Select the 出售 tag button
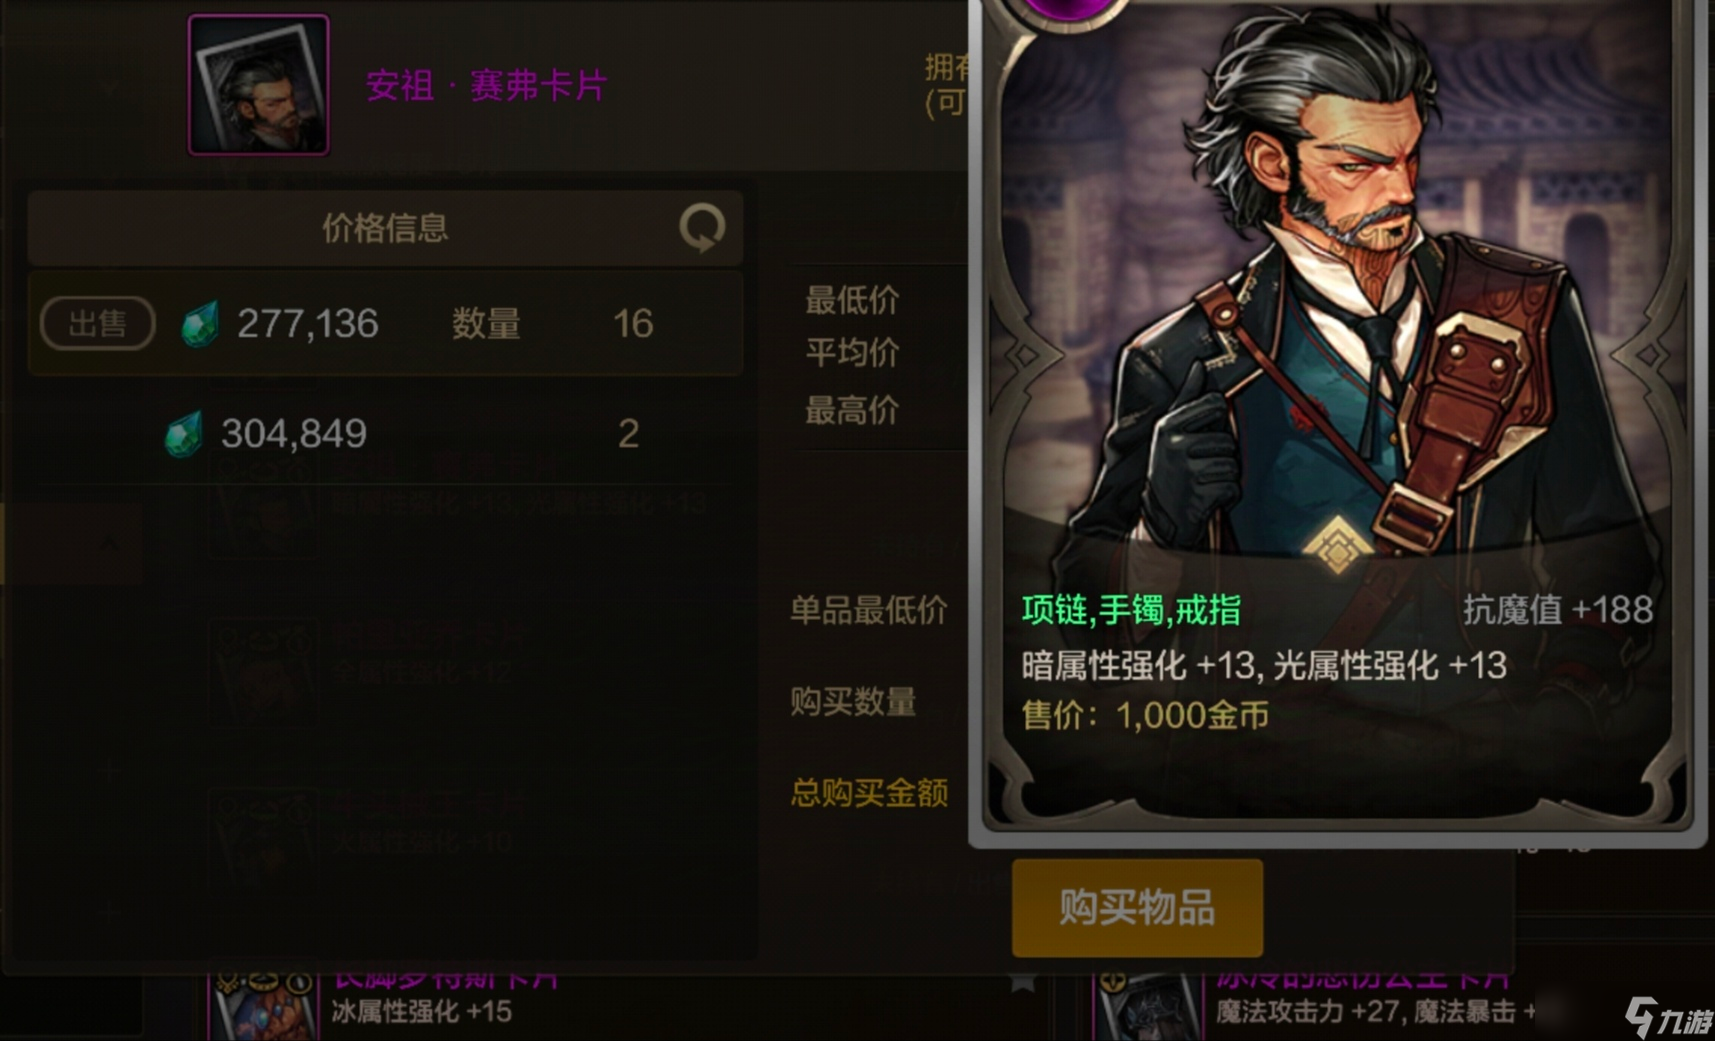The height and width of the screenshot is (1041, 1715). (98, 324)
